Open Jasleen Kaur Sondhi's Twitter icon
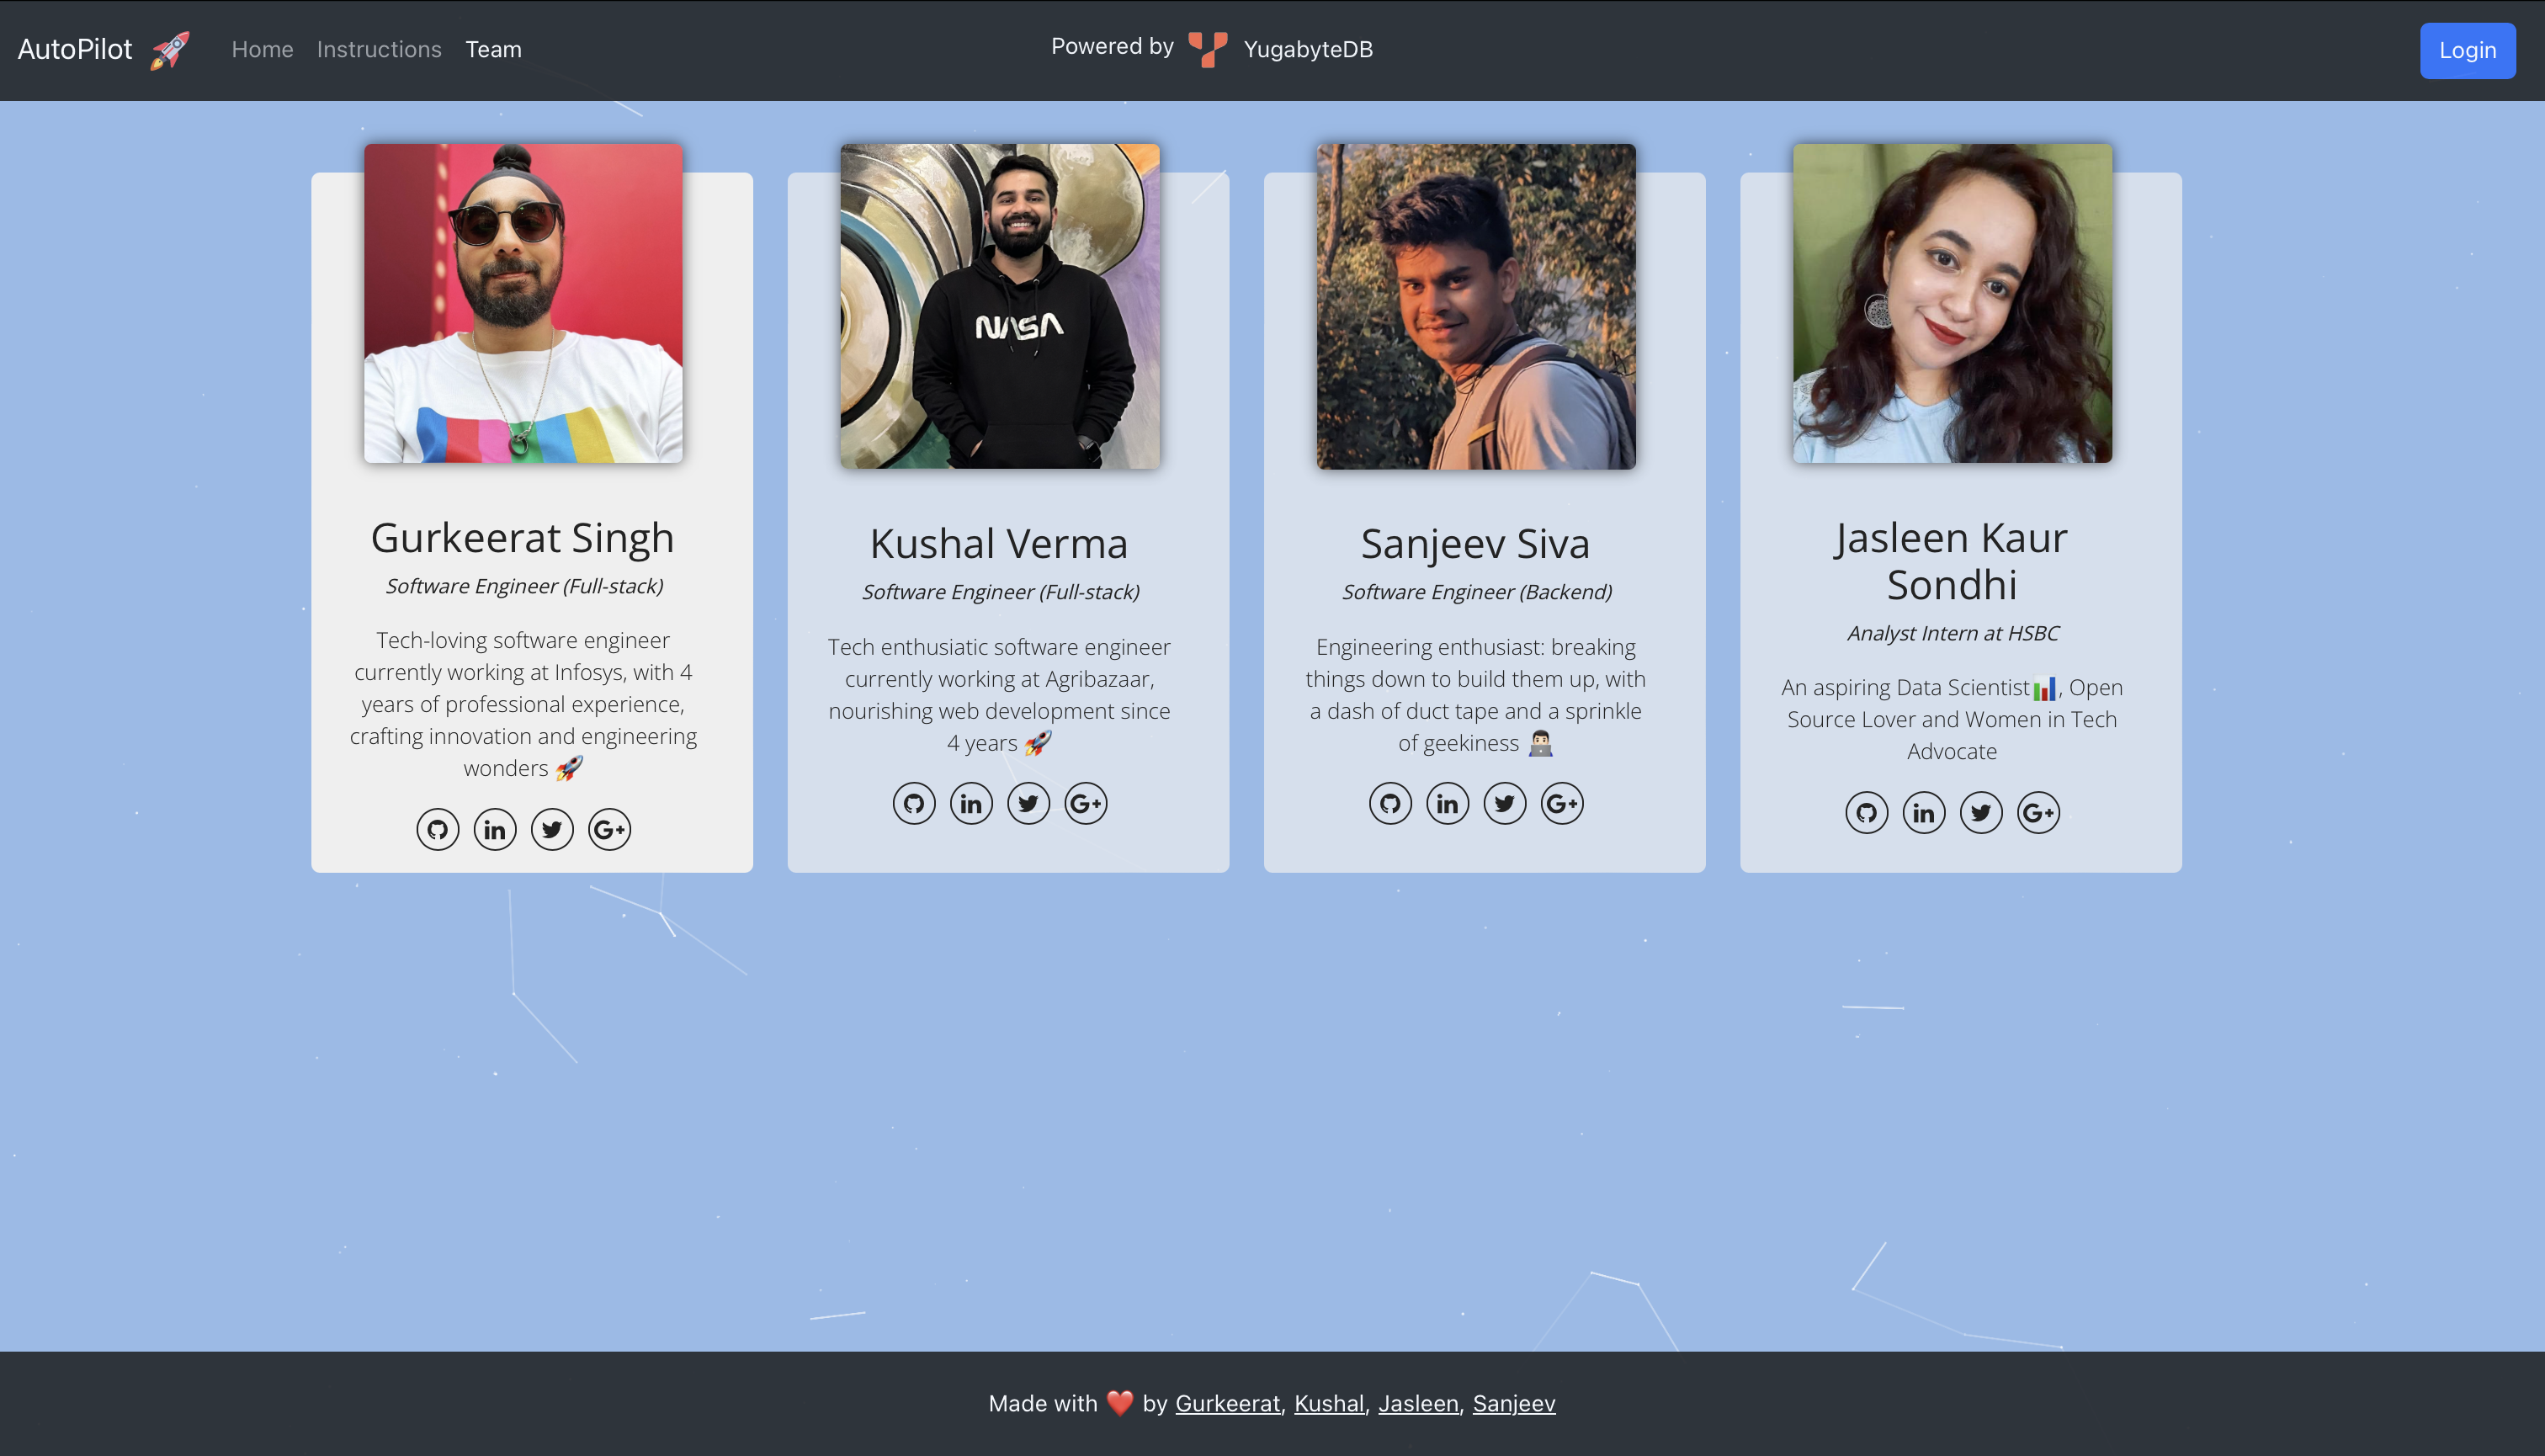2545x1456 pixels. 1980,812
